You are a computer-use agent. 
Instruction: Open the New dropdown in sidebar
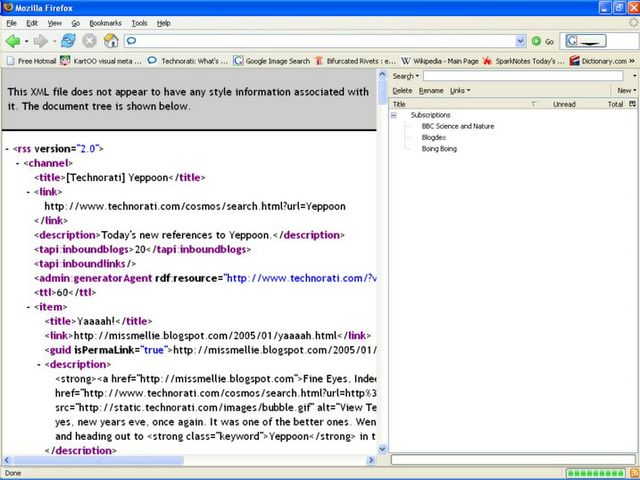click(x=625, y=90)
